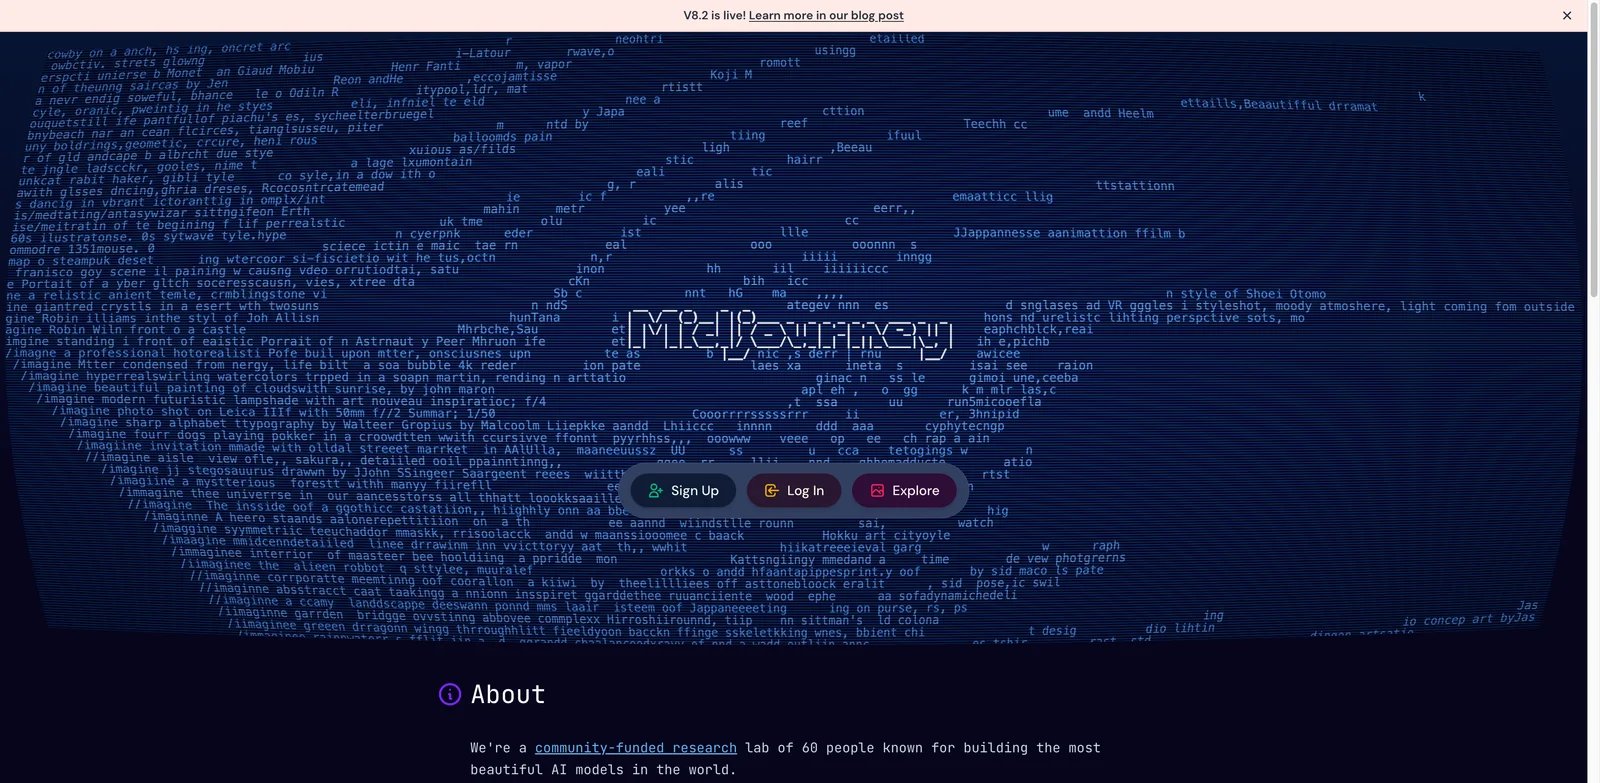Follow the 'community-funded research' link
Viewport: 1600px width, 783px height.
pyautogui.click(x=636, y=748)
